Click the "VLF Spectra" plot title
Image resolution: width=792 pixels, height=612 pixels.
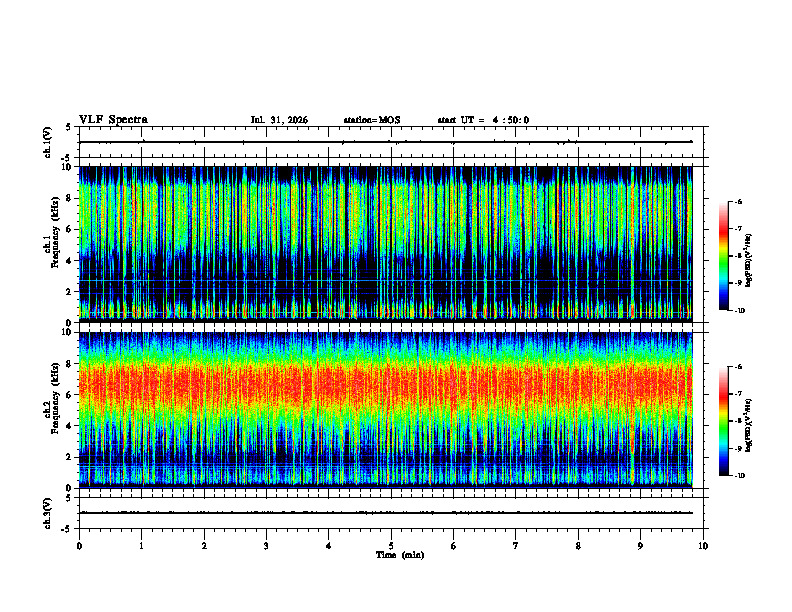click(x=114, y=120)
